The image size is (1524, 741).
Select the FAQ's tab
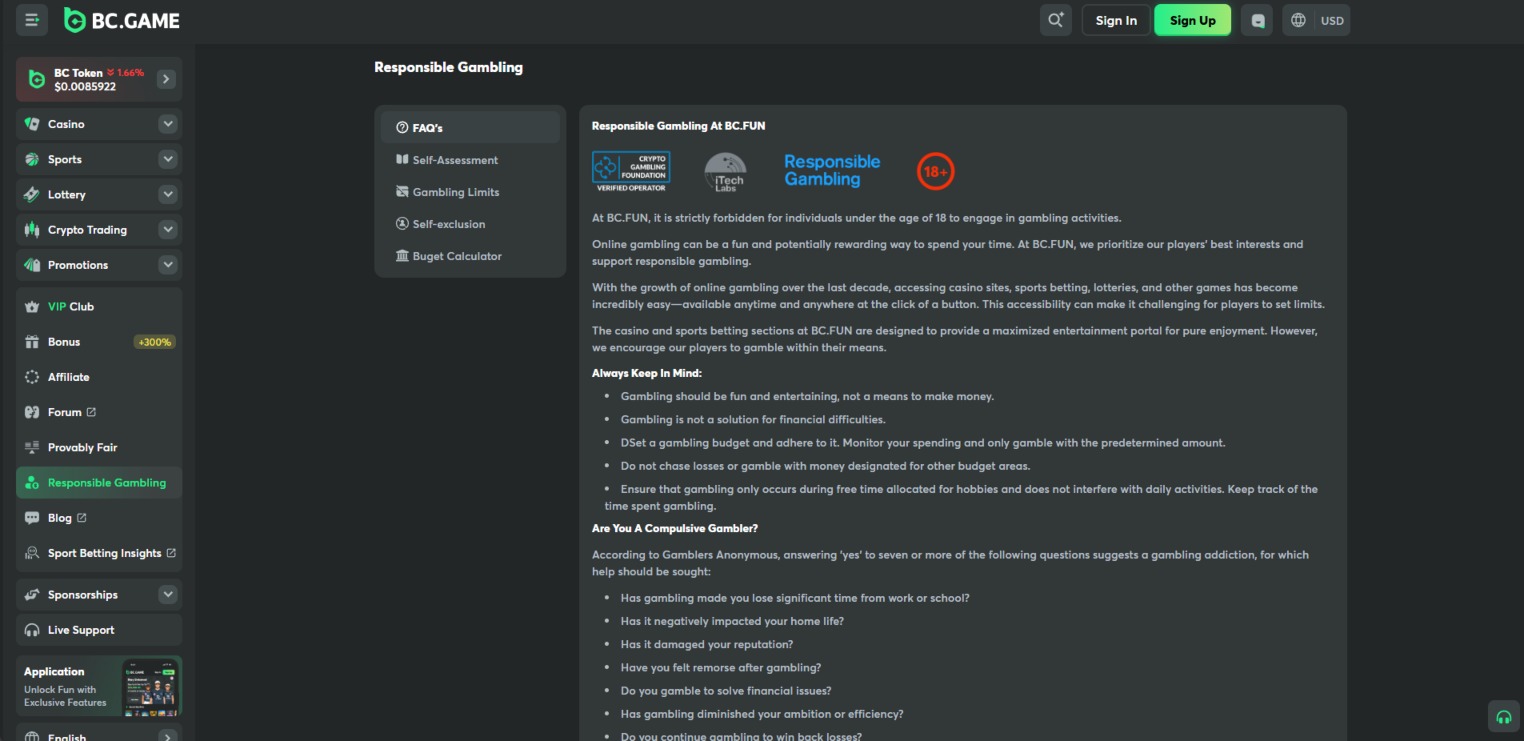click(x=470, y=128)
